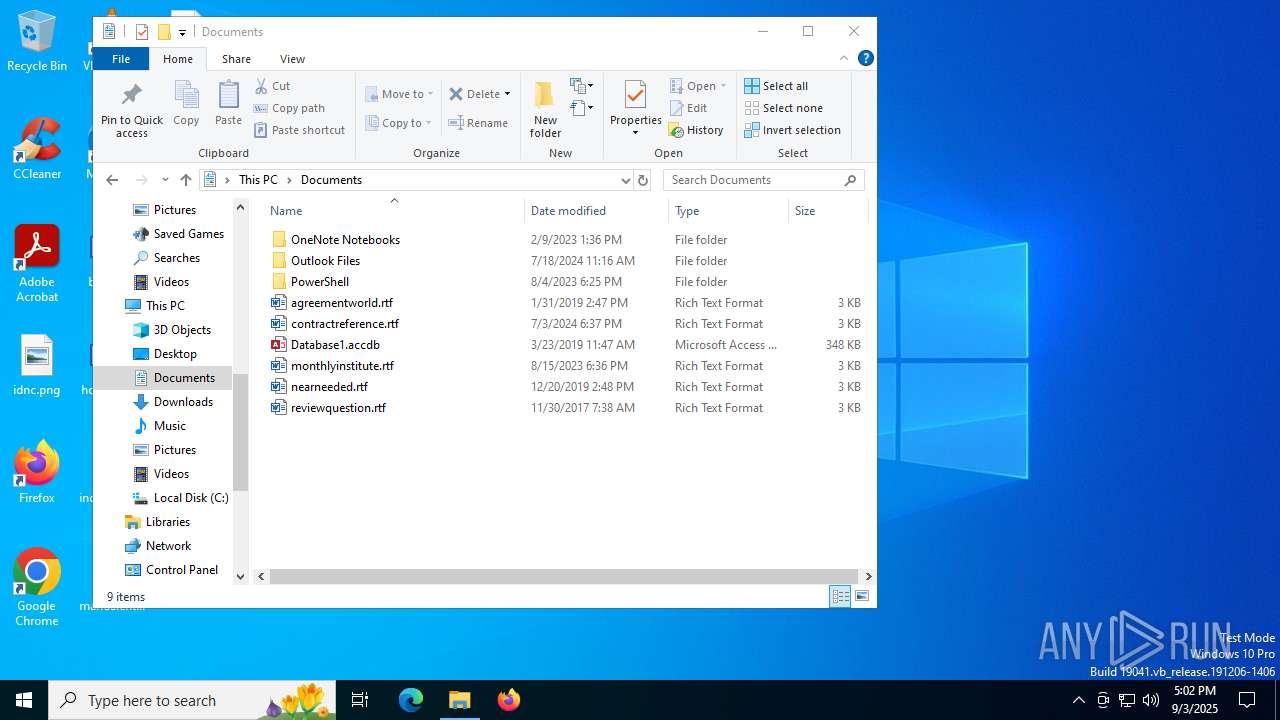Select the reviewquestion.rtf file
The height and width of the screenshot is (720, 1280).
click(338, 408)
